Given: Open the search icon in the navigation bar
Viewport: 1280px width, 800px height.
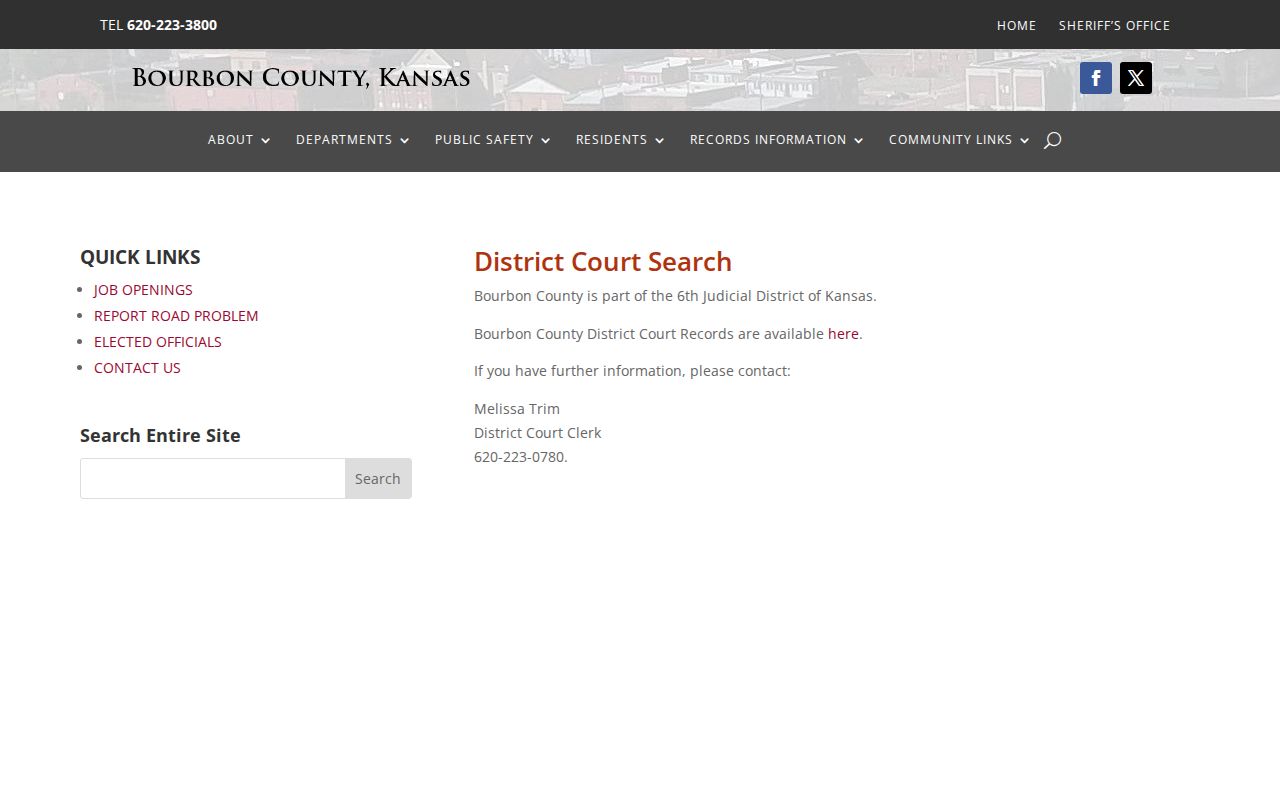Looking at the screenshot, I should coord(1052,140).
